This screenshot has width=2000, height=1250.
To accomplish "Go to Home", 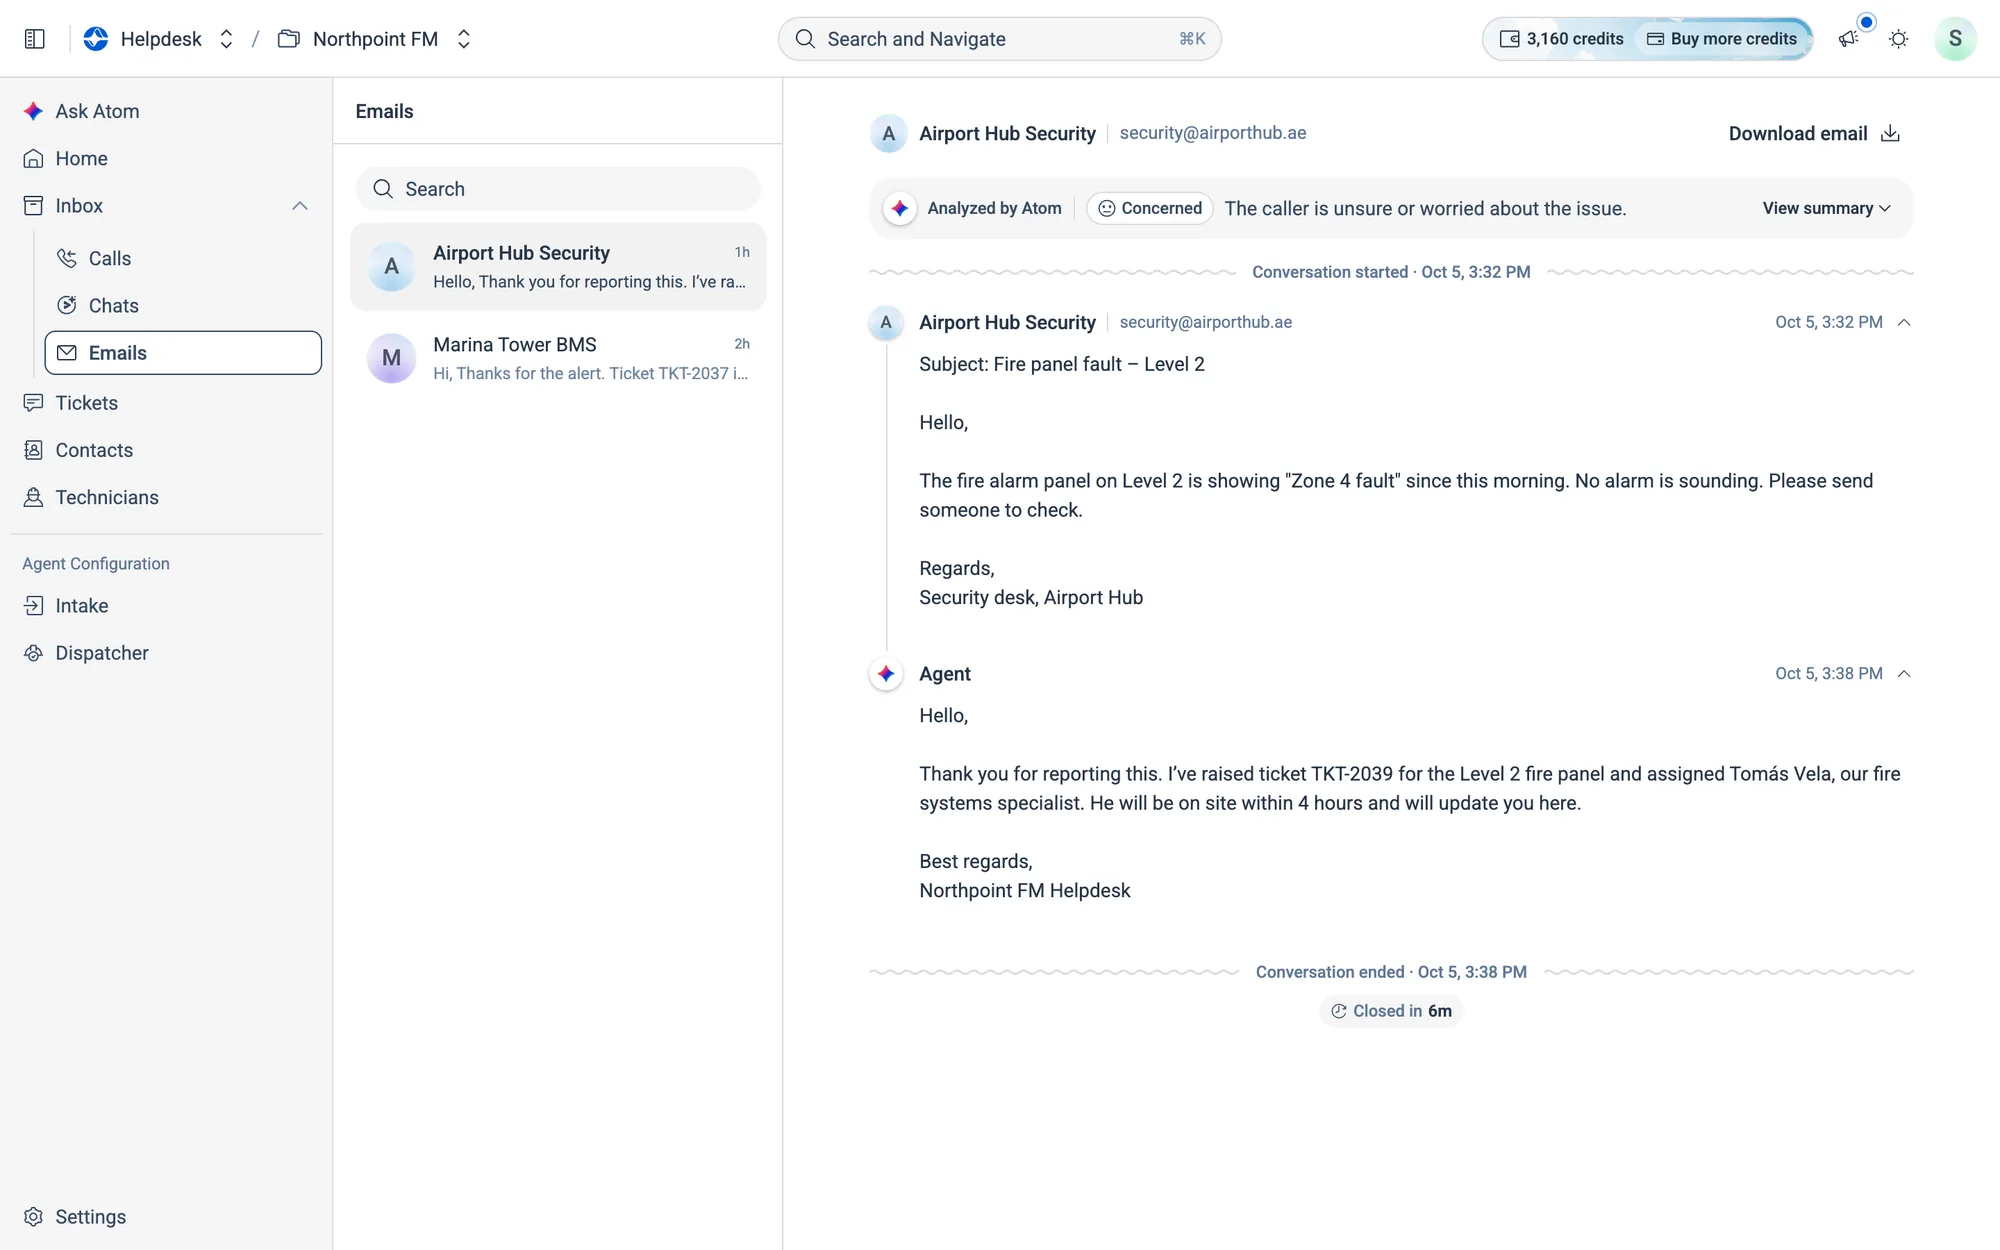I will (166, 158).
